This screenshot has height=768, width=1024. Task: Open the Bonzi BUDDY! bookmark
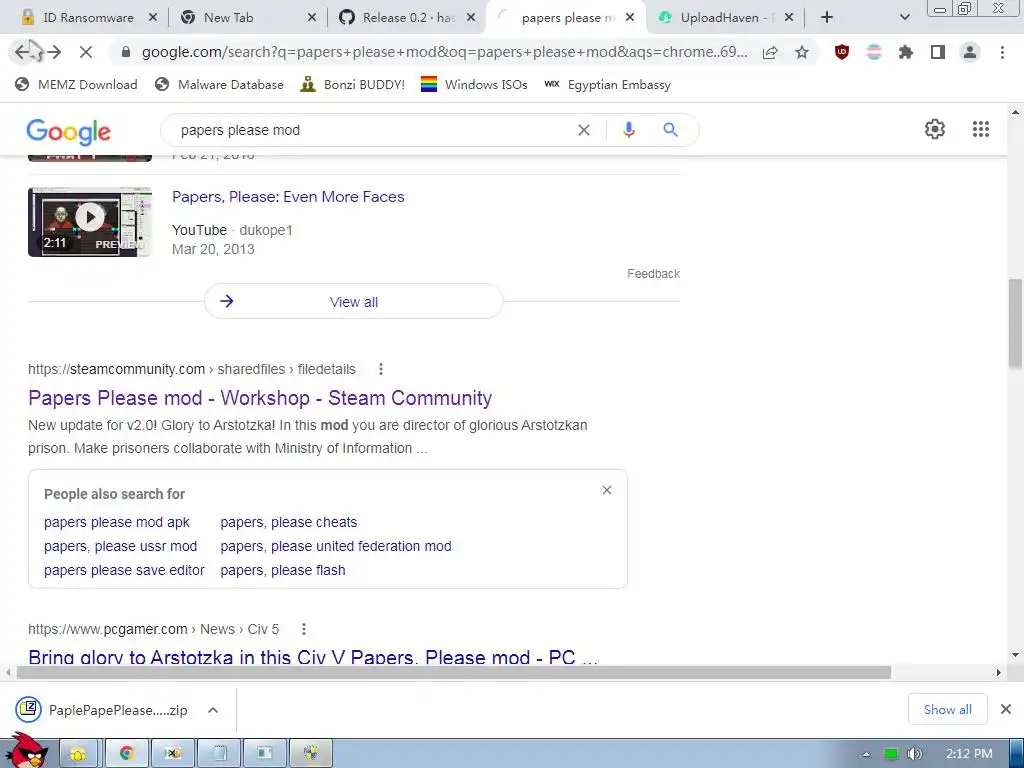pos(353,84)
